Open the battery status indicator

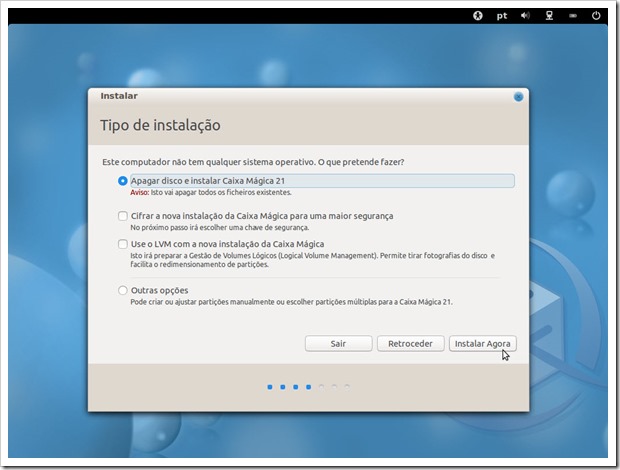(x=573, y=16)
